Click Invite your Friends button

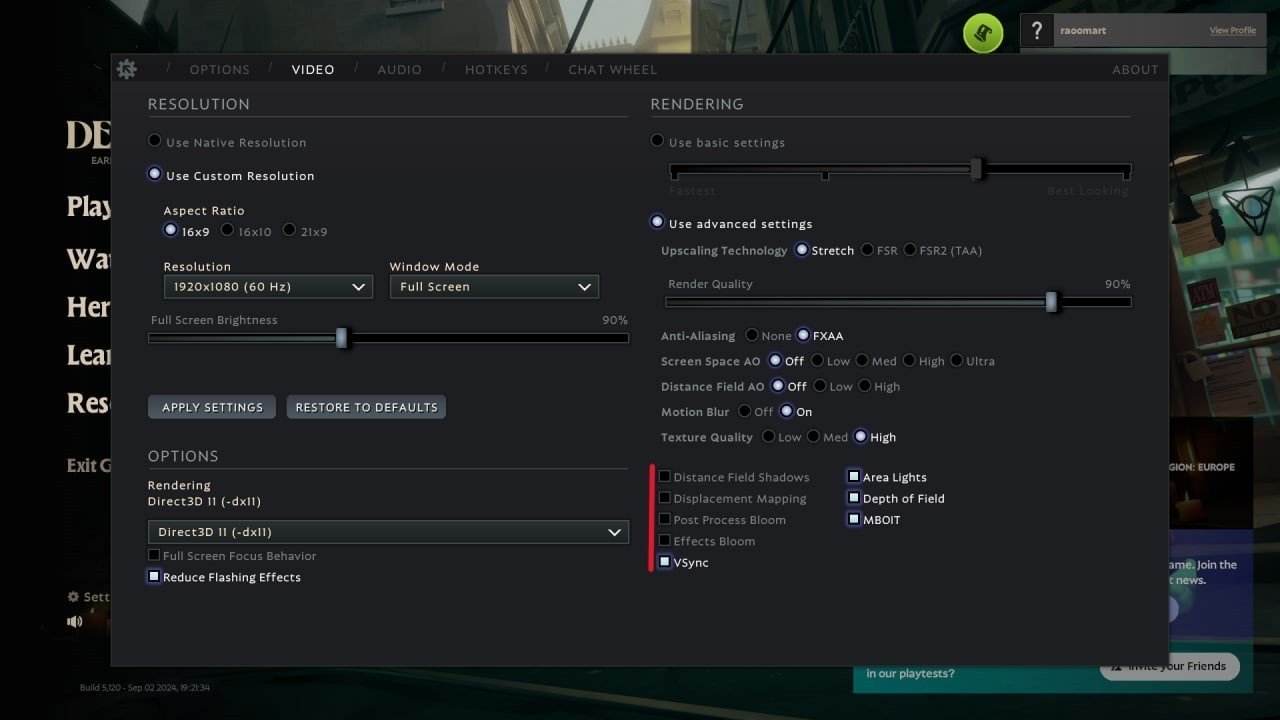point(1170,667)
